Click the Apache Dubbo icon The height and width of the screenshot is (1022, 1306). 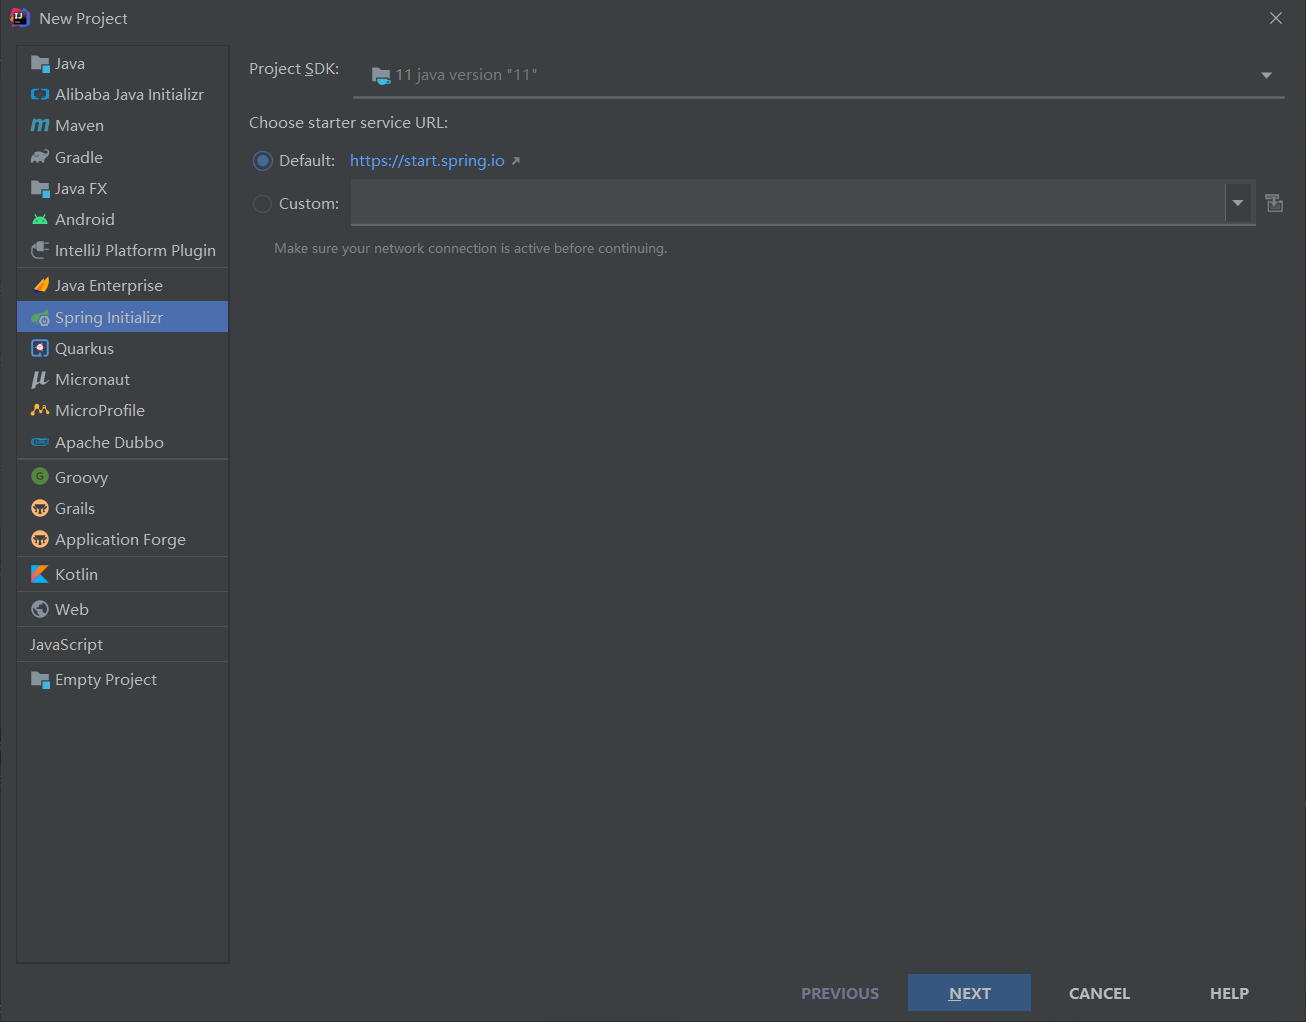40,442
